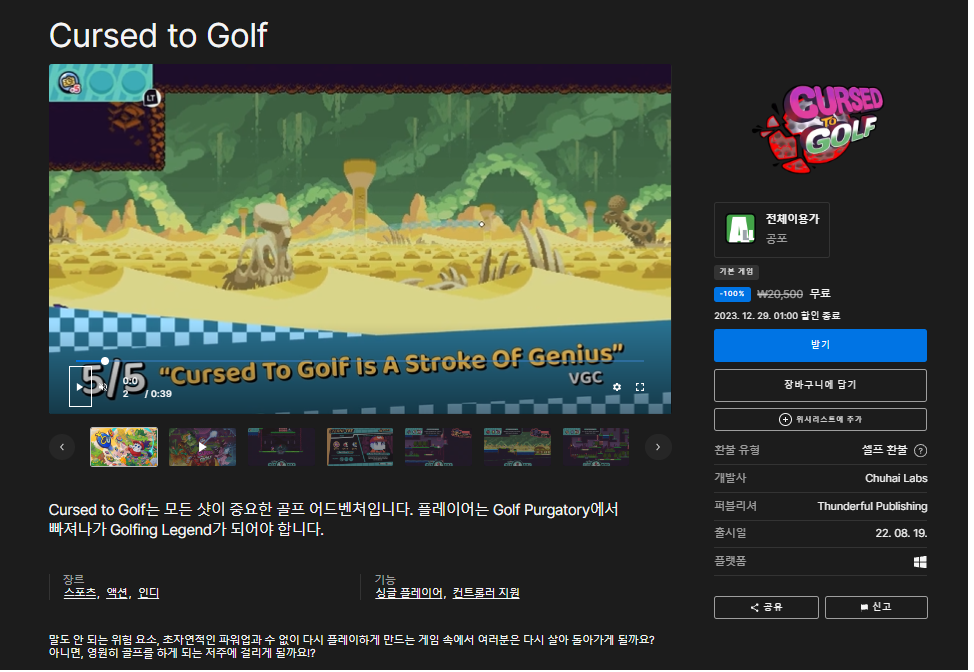Select the fourth thumbnail showing character dialog

pyautogui.click(x=360, y=447)
